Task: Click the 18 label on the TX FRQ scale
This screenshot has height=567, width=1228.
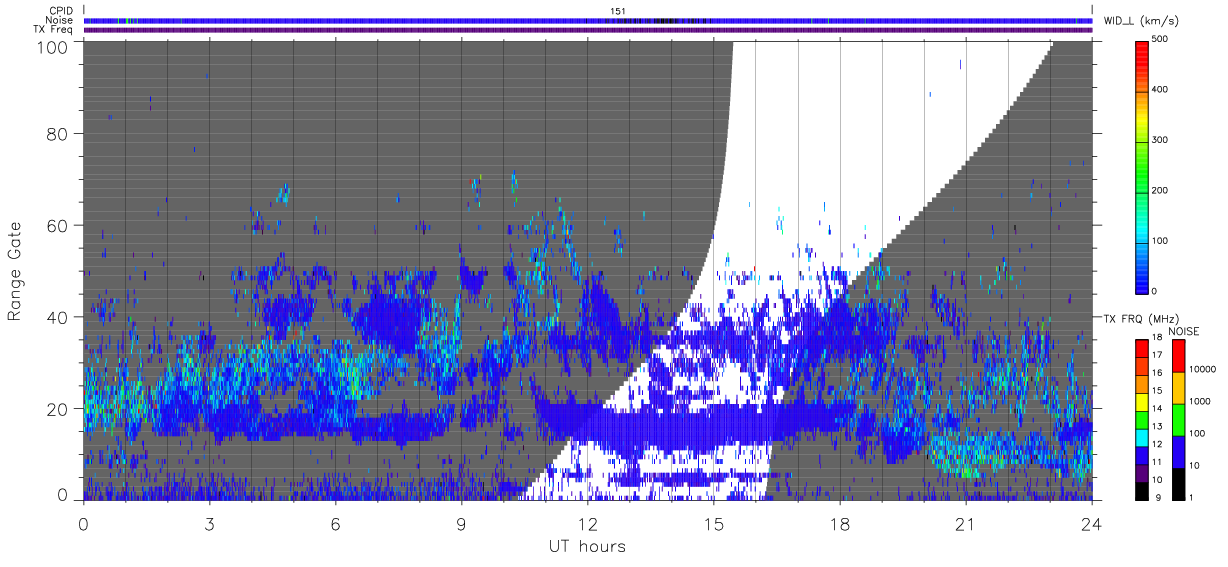Action: tap(1156, 339)
